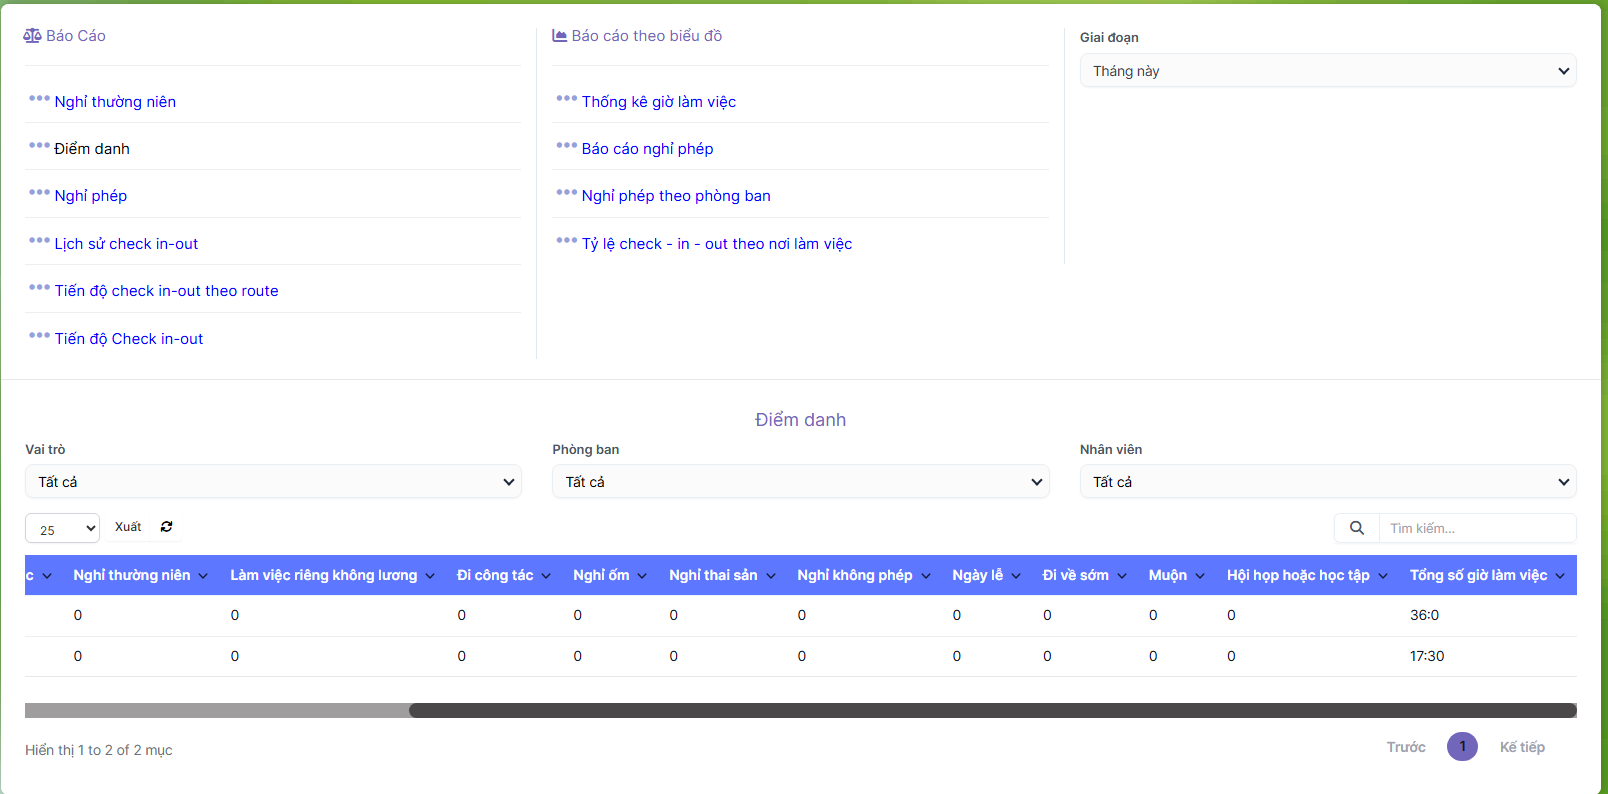Focus the Tìm kiếm search field
The image size is (1608, 794).
pyautogui.click(x=1476, y=528)
